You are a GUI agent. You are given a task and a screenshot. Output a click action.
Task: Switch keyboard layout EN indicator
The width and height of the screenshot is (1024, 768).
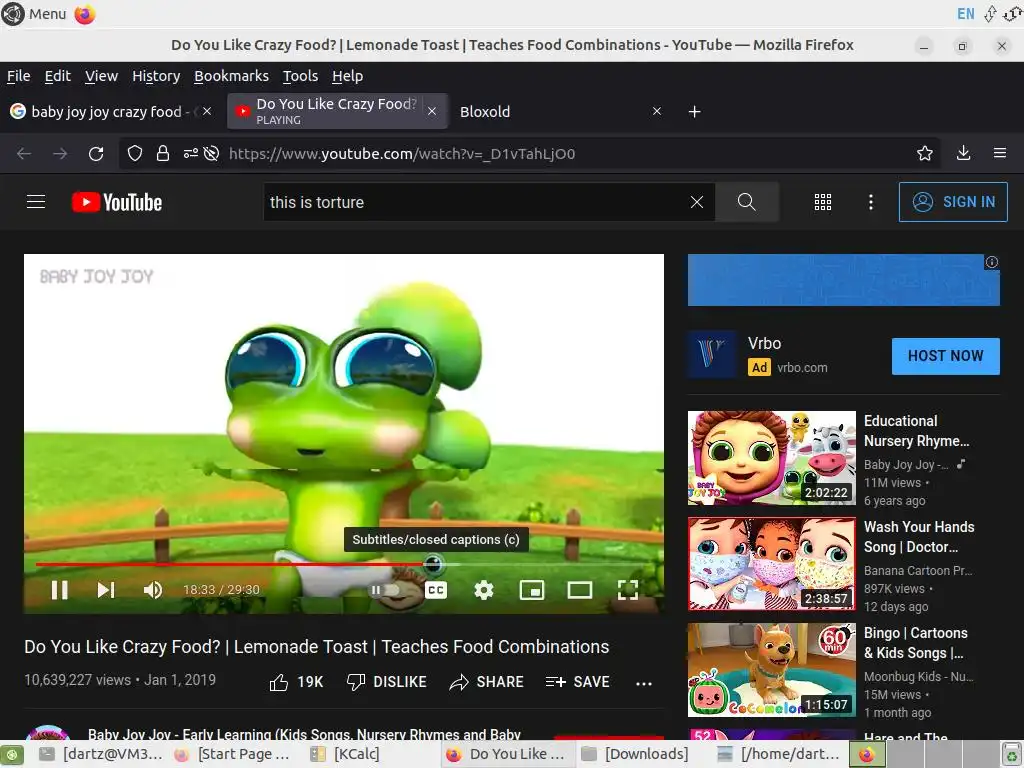coord(965,14)
